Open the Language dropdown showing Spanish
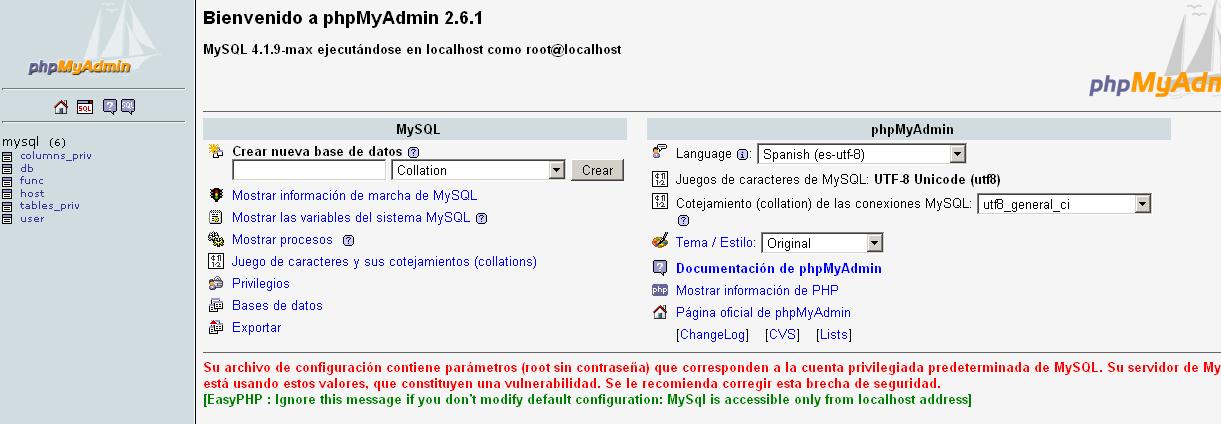Image resolution: width=1221 pixels, height=424 pixels. 862,155
